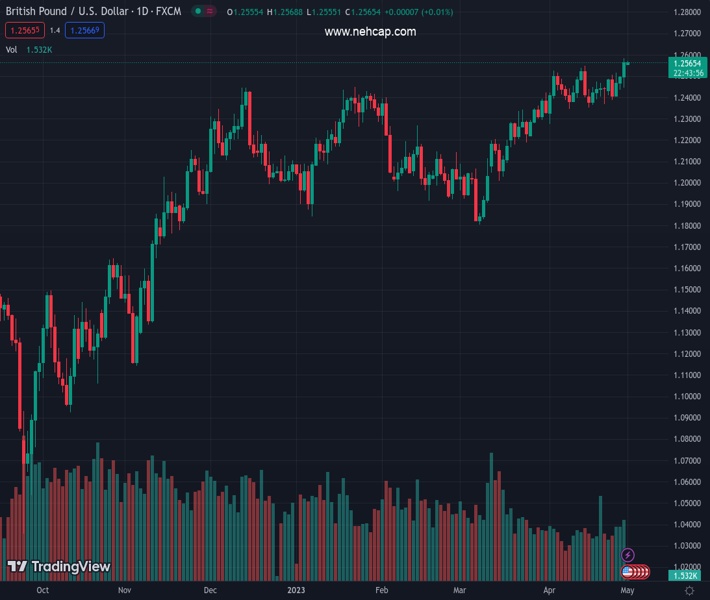This screenshot has width=710, height=600.
Task: Select the Vol indicator legend label
Action: click(11, 49)
